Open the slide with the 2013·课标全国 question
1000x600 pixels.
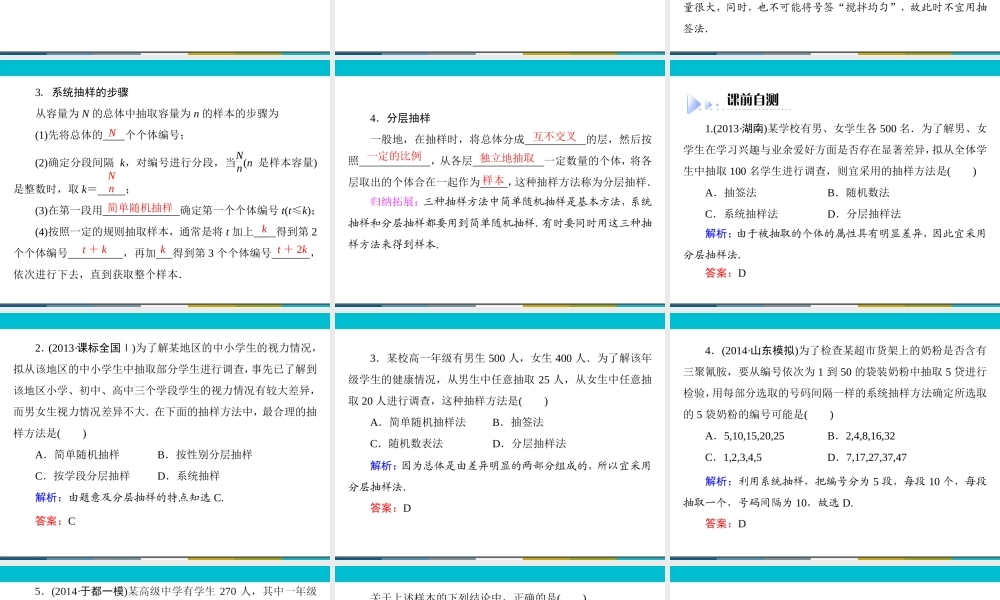(x=165, y=435)
